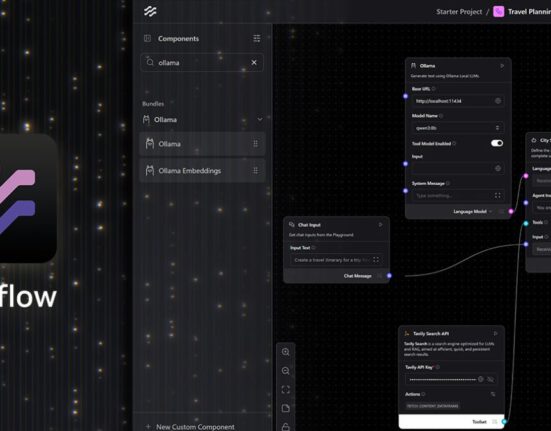Focus the component search field with 'ollama'
The height and width of the screenshot is (431, 551).
[x=202, y=63]
